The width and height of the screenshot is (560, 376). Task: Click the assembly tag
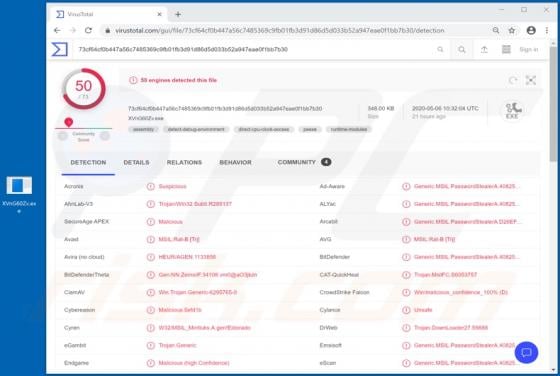(x=143, y=129)
